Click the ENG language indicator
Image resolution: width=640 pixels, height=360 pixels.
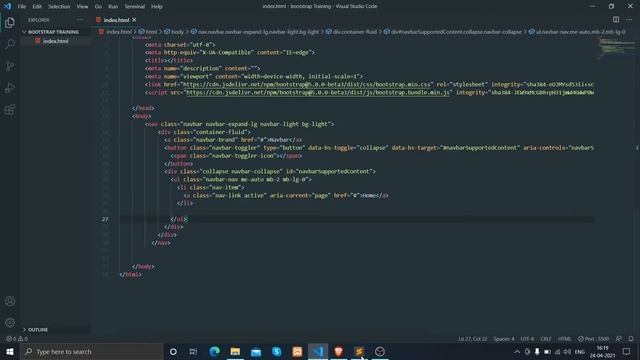580,351
